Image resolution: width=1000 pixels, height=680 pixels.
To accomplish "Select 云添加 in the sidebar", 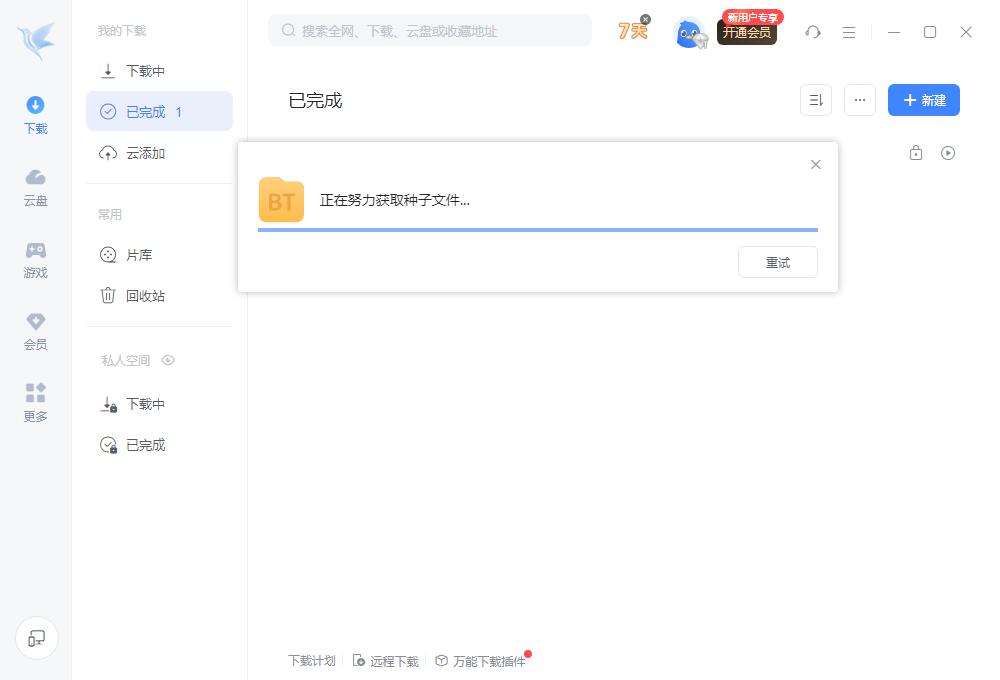I will (146, 153).
